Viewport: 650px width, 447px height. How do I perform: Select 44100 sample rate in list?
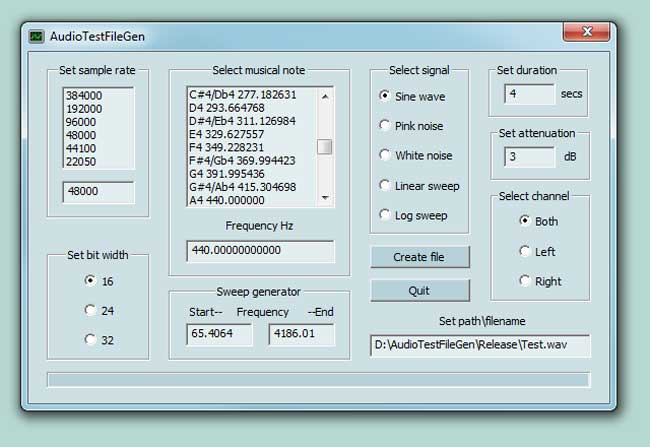pos(98,148)
